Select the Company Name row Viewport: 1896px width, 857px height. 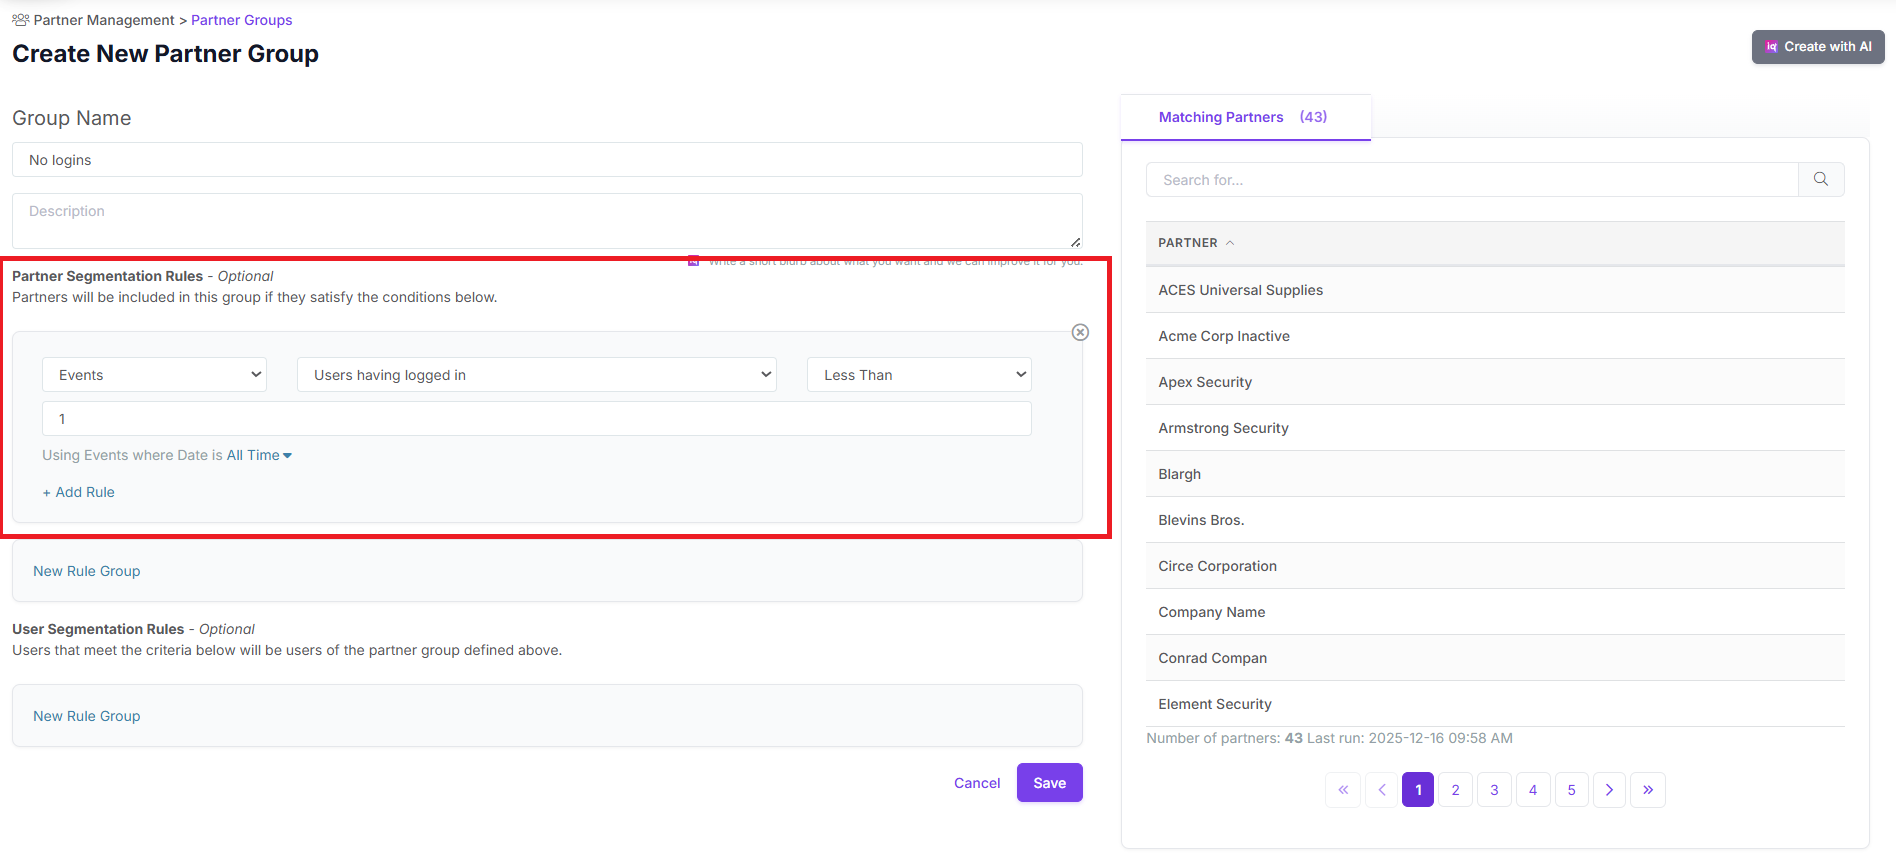coord(1495,612)
